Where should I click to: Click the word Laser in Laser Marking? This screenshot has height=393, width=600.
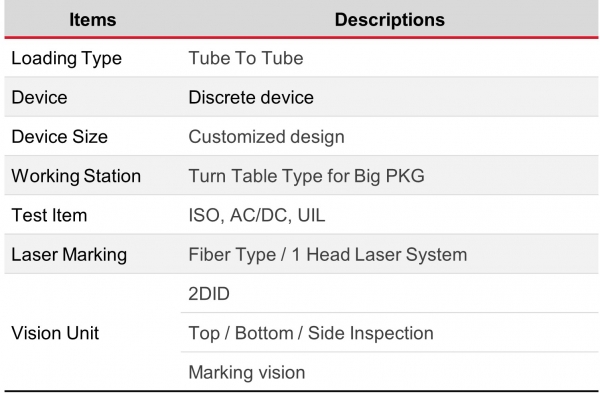click(35, 254)
